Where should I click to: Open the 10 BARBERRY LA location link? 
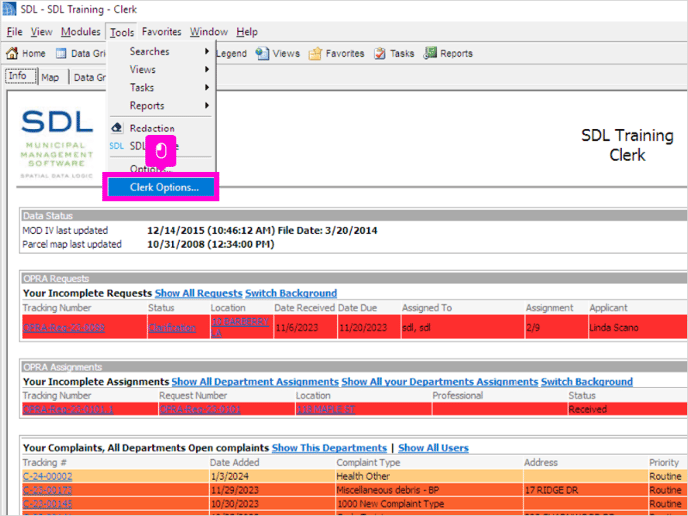pos(240,327)
